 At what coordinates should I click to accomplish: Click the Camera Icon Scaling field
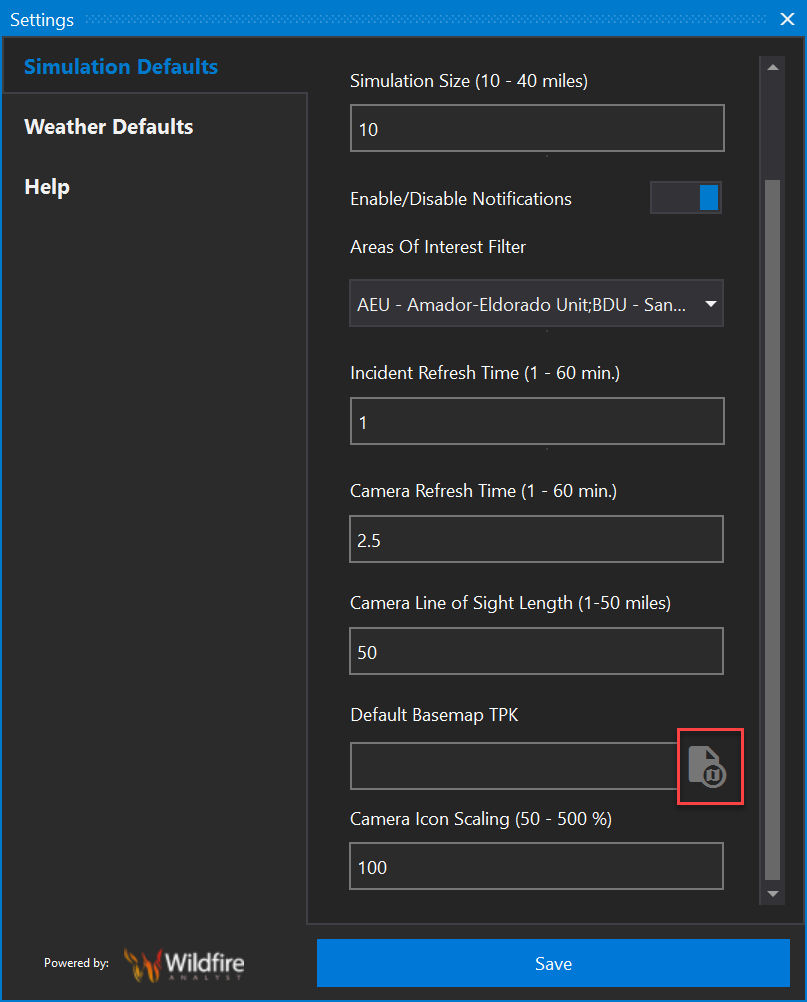pos(536,867)
